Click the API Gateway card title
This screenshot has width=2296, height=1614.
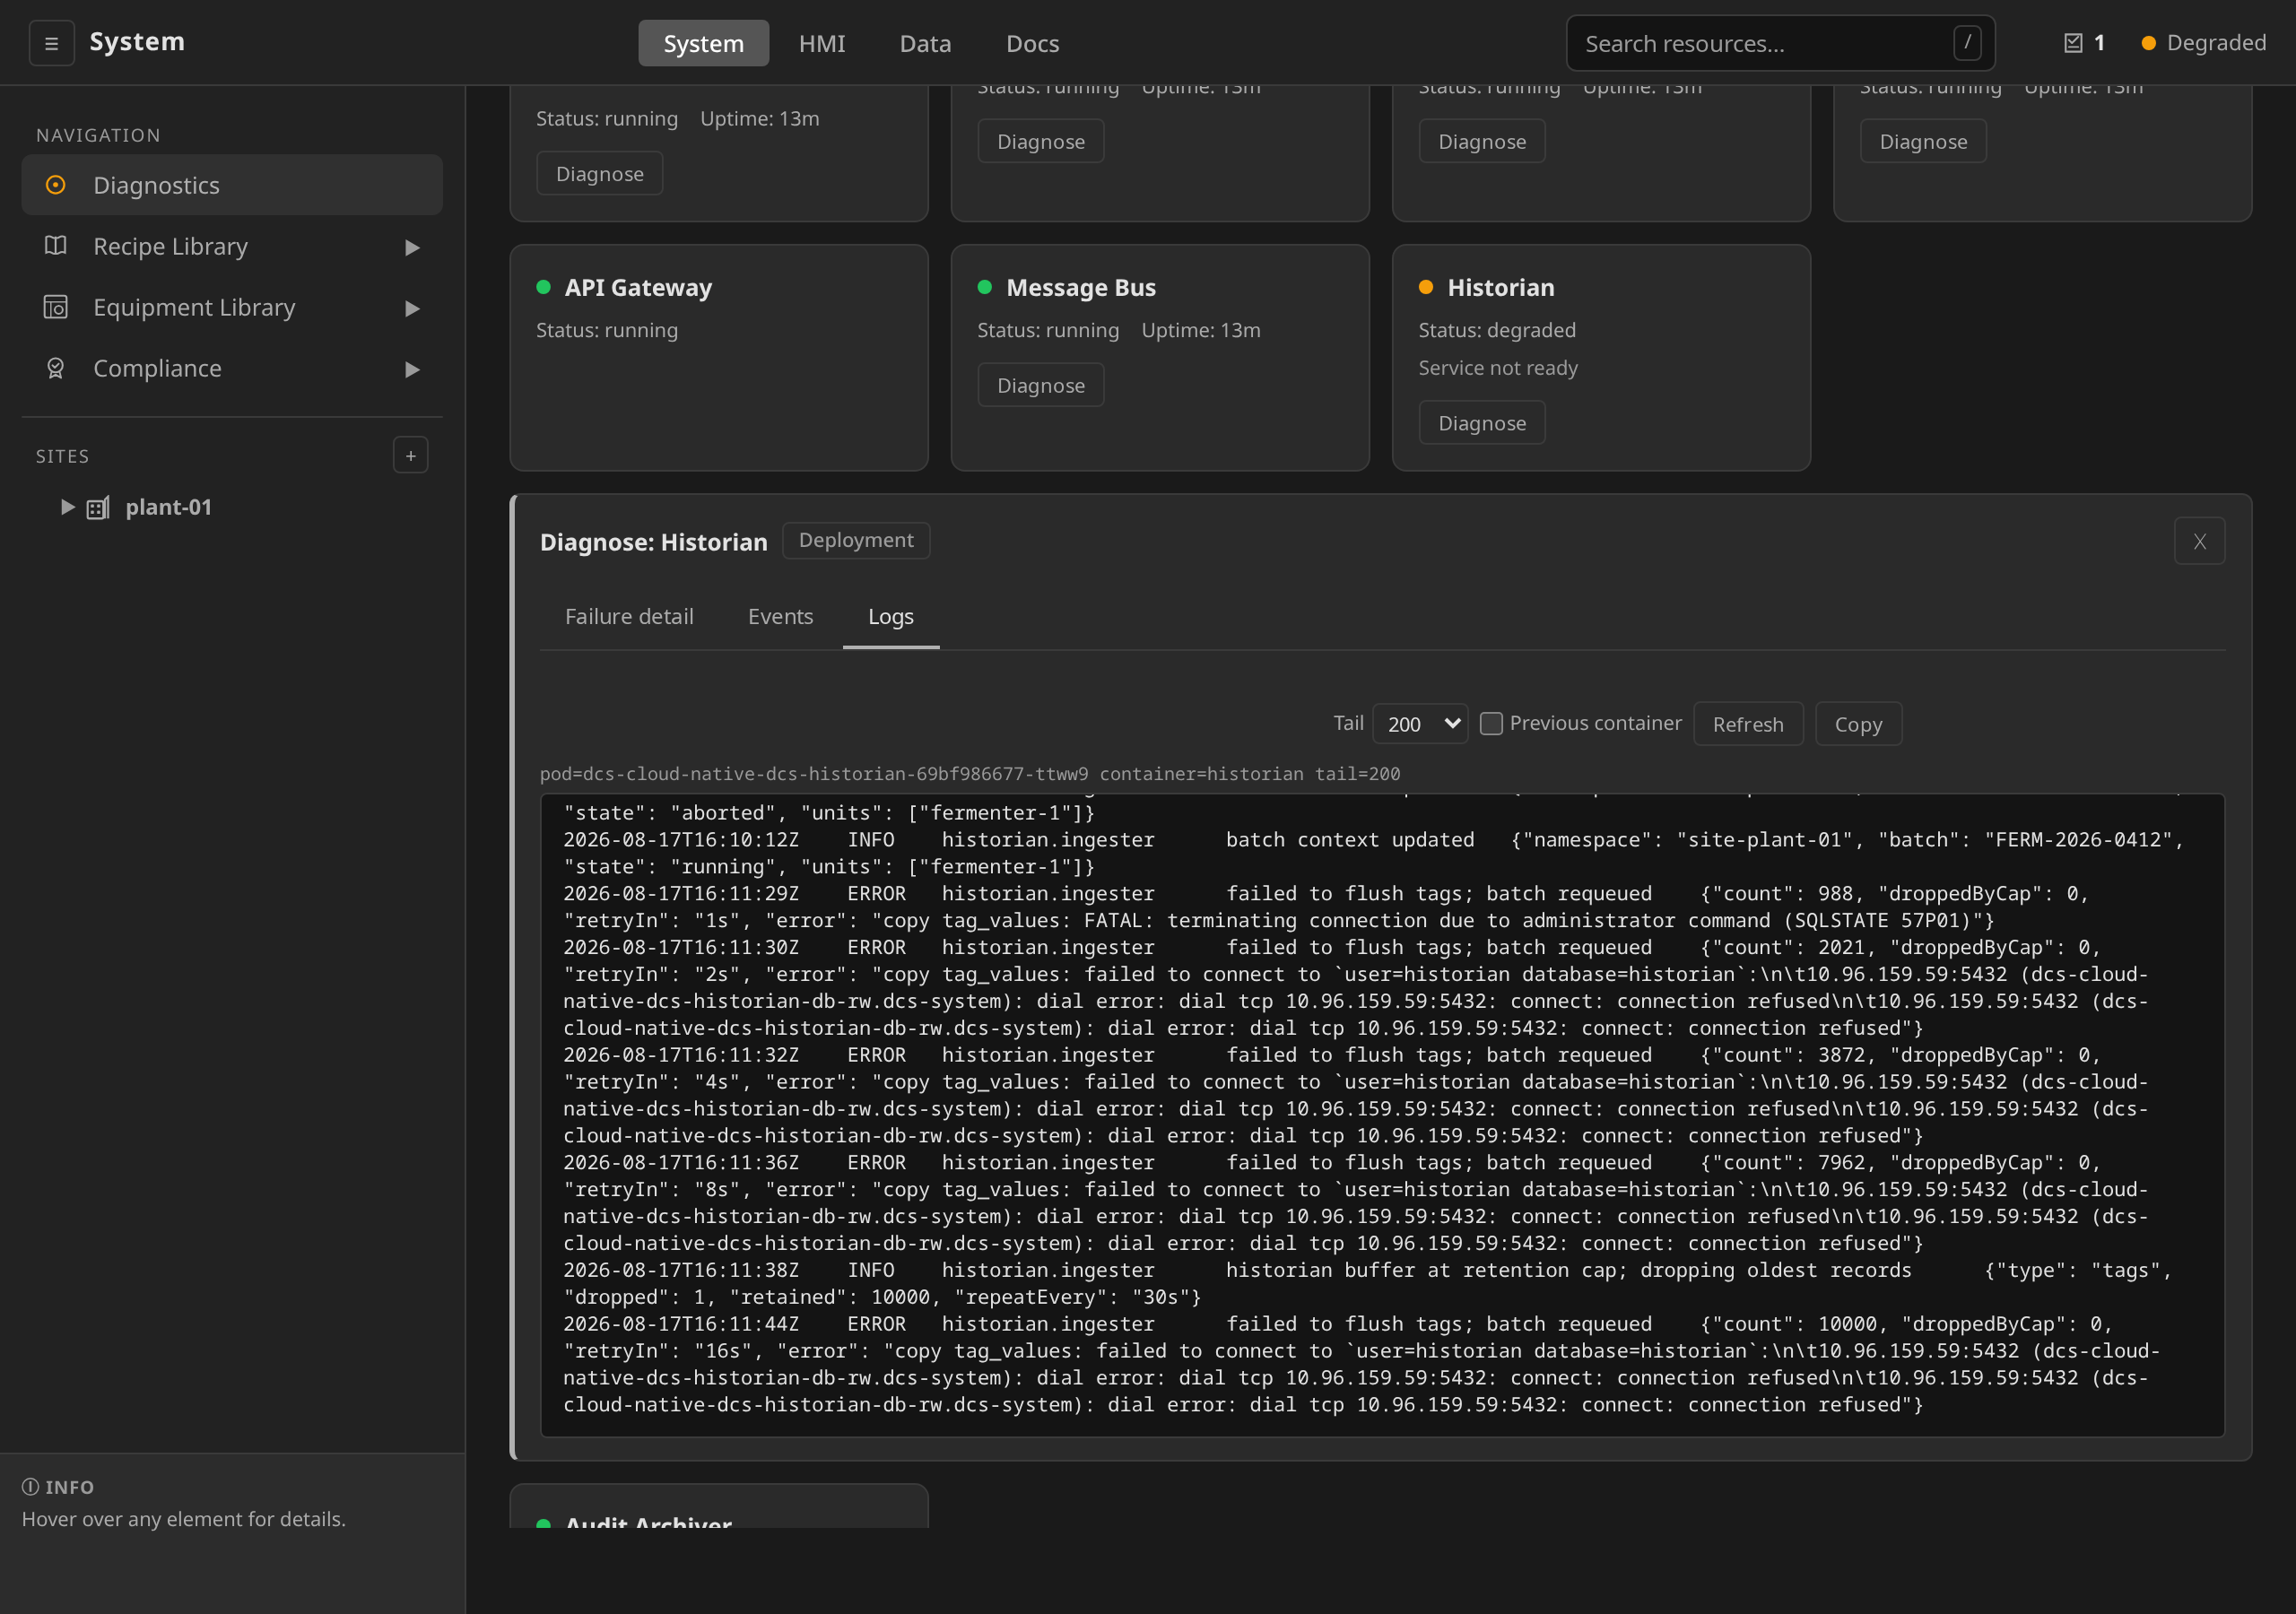(x=638, y=287)
